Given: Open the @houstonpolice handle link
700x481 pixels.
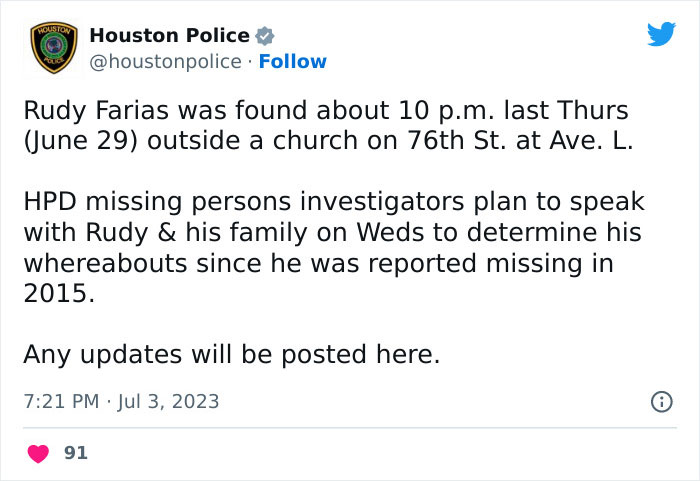Looking at the screenshot, I should coord(165,62).
